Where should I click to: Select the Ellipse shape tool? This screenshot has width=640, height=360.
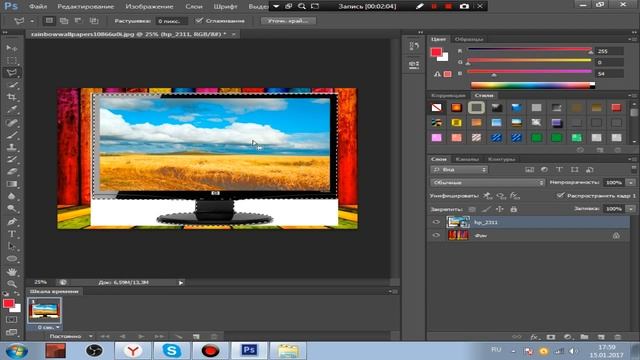[12, 258]
